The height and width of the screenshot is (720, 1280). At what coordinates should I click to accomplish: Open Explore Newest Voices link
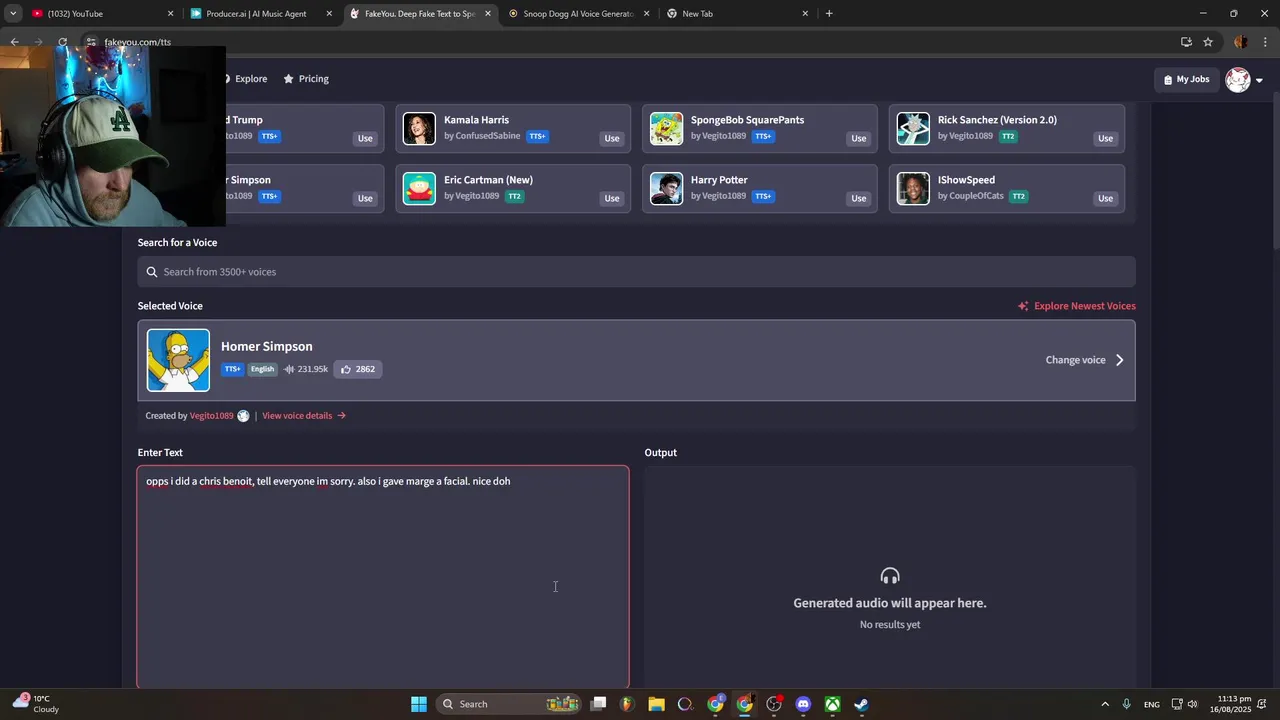click(x=1076, y=306)
